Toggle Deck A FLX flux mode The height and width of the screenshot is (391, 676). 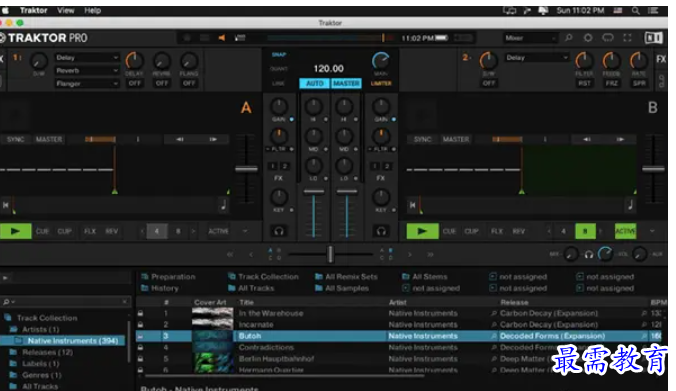pos(90,231)
